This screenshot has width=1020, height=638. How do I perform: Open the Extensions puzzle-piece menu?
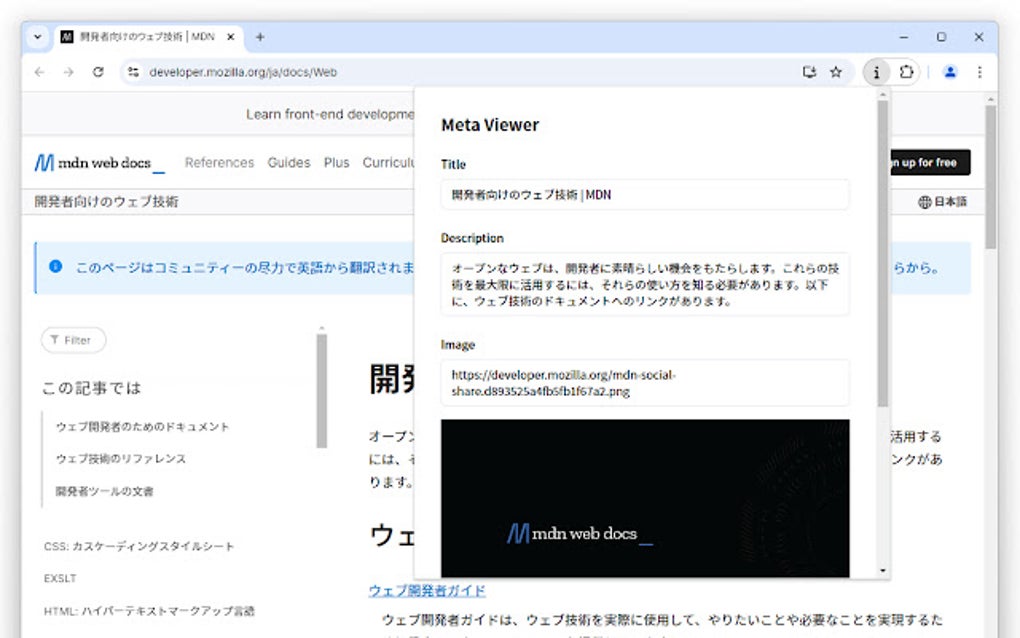click(906, 72)
